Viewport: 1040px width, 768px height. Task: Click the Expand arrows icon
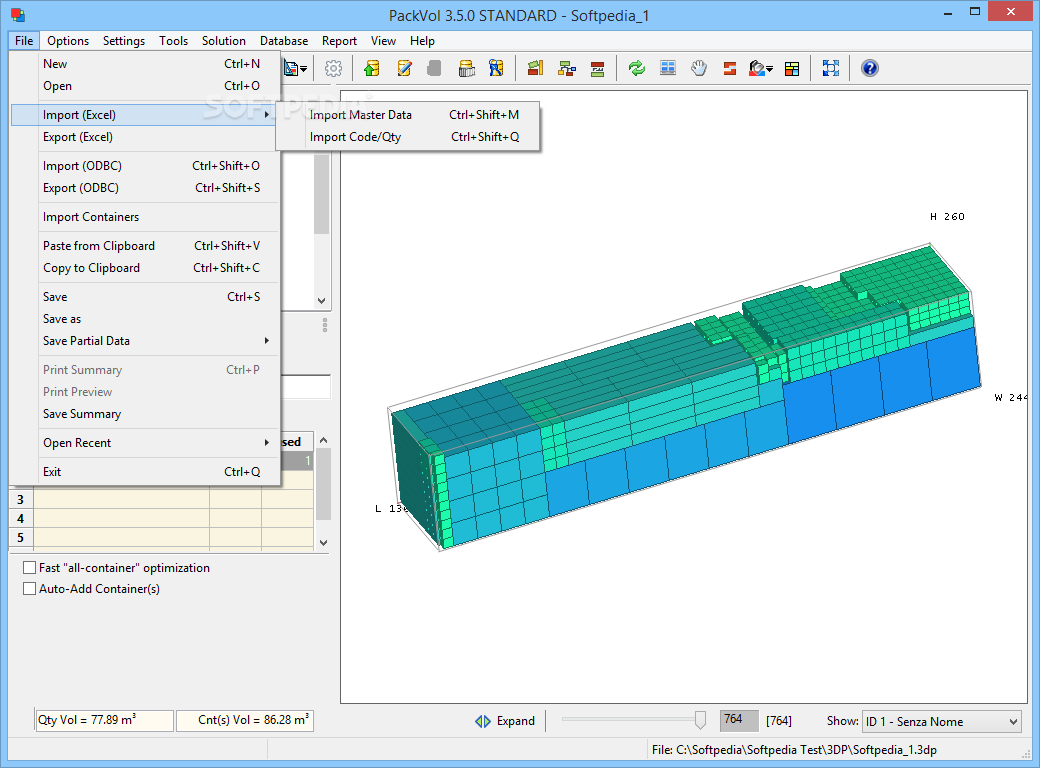483,721
